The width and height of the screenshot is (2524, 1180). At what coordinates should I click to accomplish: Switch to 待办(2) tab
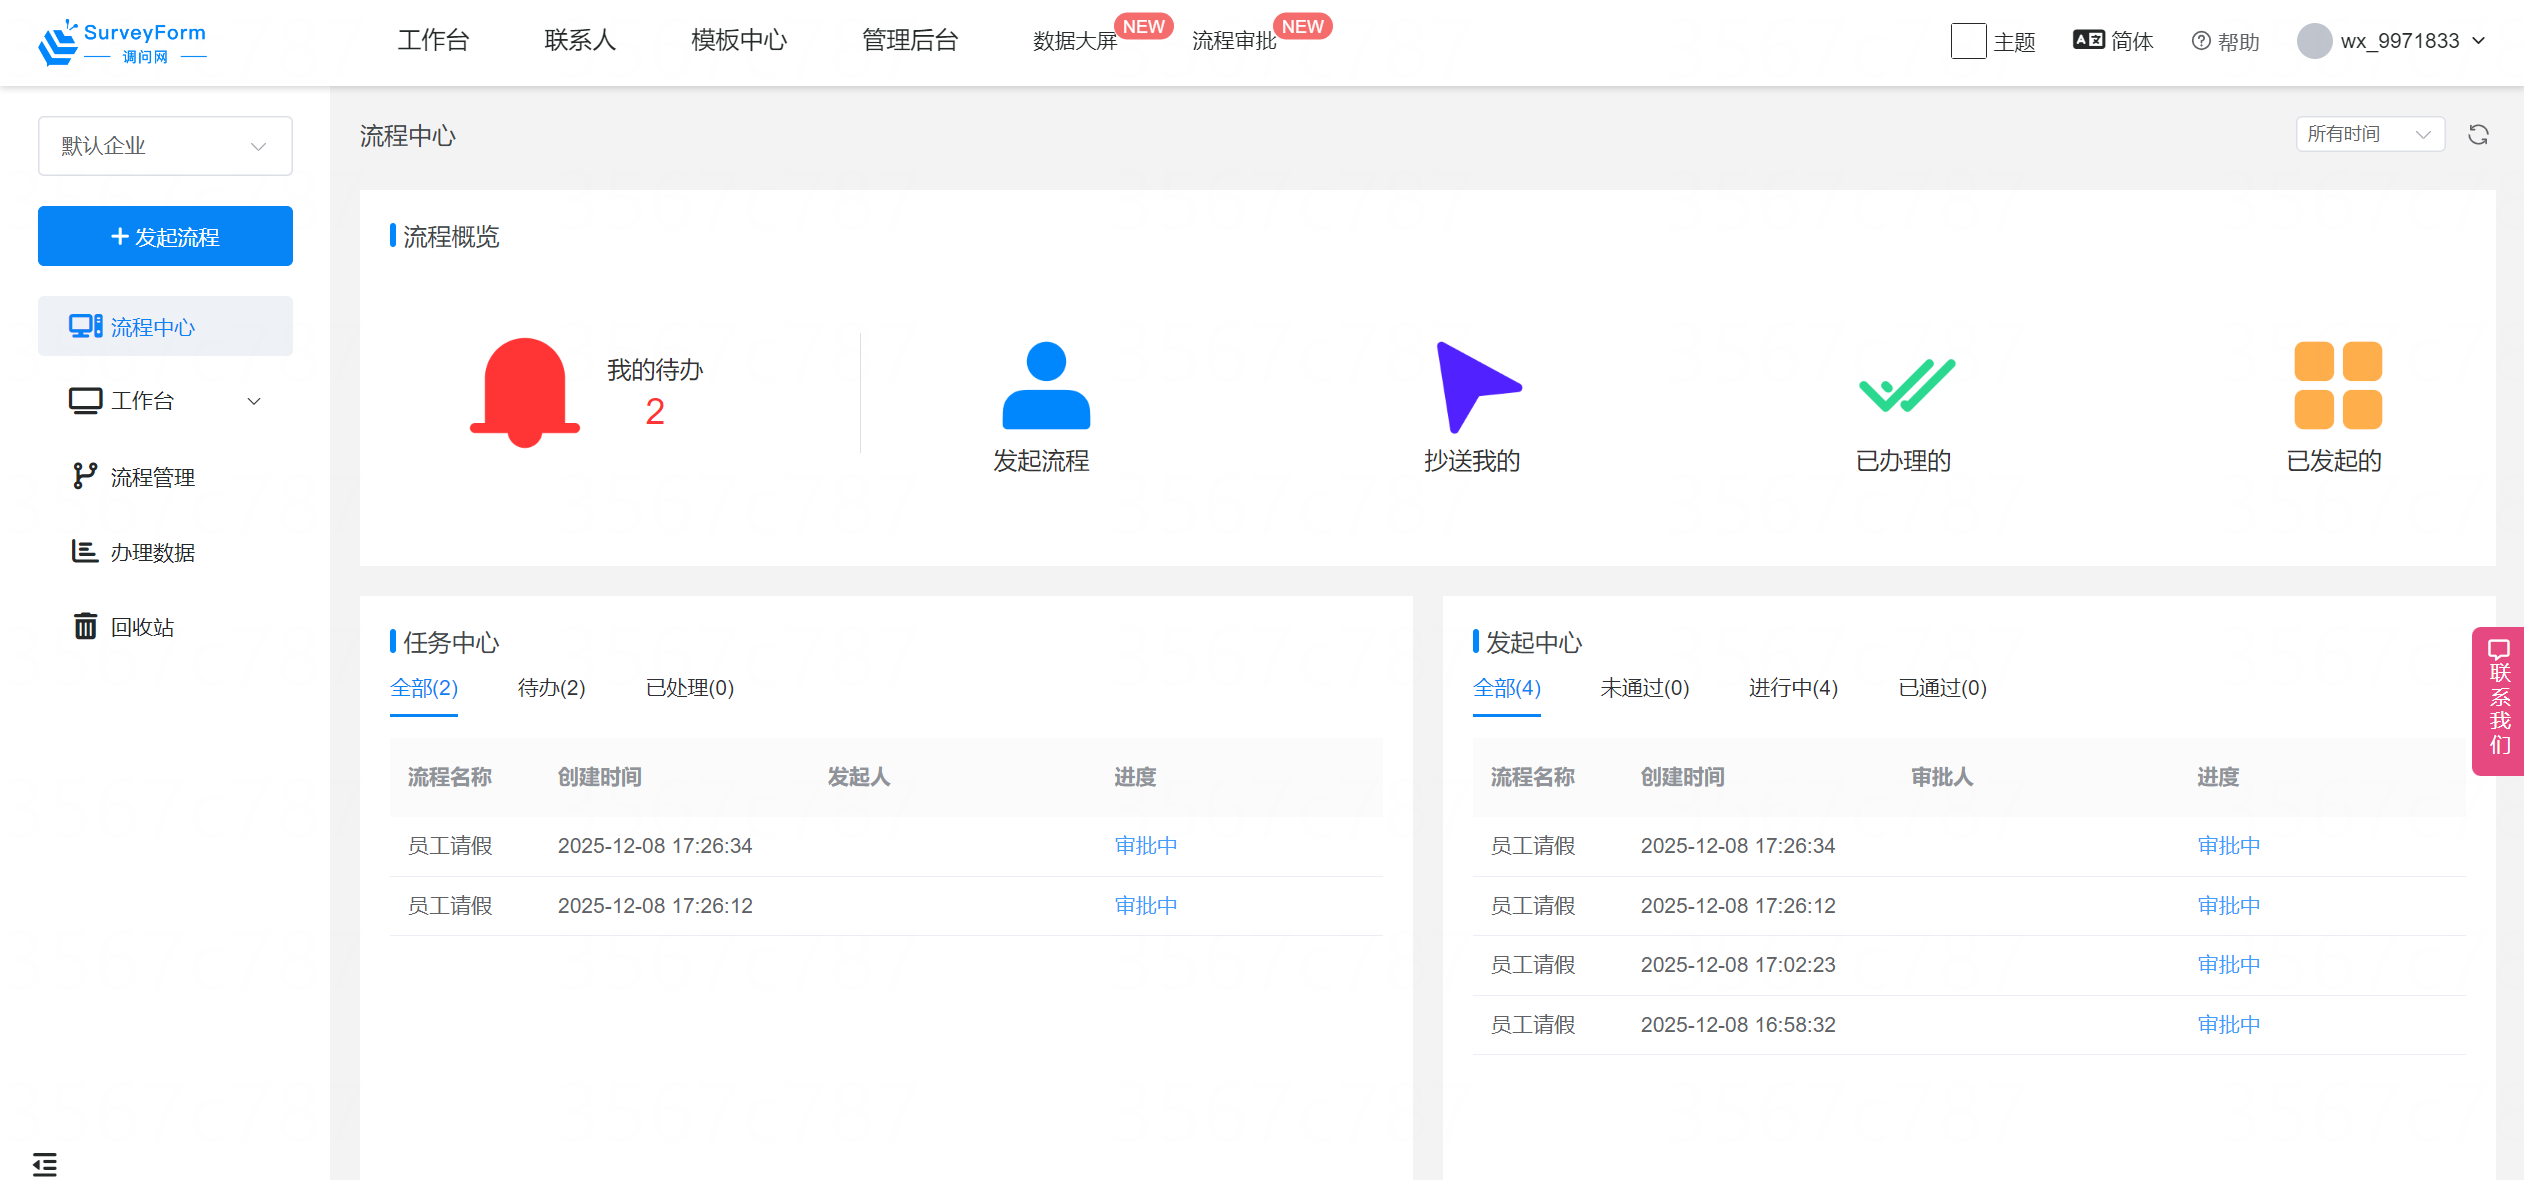point(551,688)
